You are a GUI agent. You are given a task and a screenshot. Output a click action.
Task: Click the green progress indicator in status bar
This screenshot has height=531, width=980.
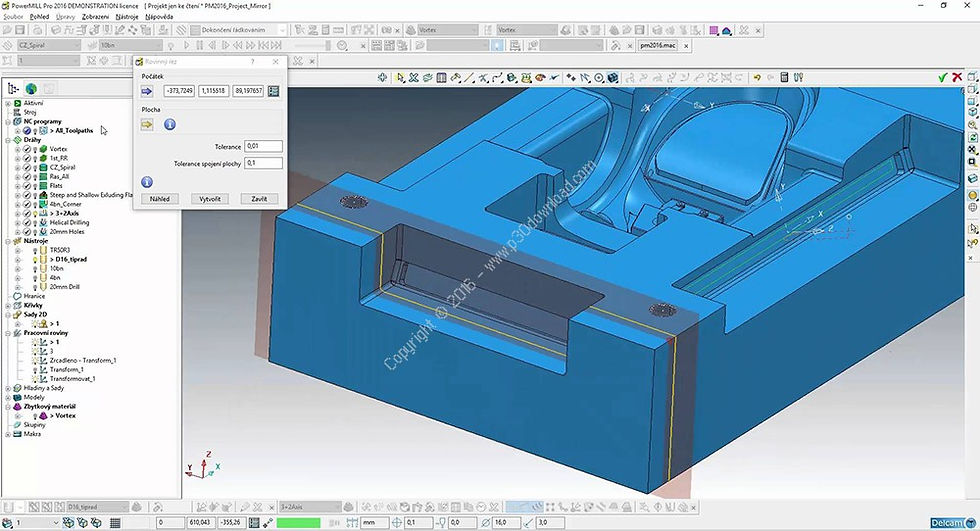pyautogui.click(x=298, y=522)
